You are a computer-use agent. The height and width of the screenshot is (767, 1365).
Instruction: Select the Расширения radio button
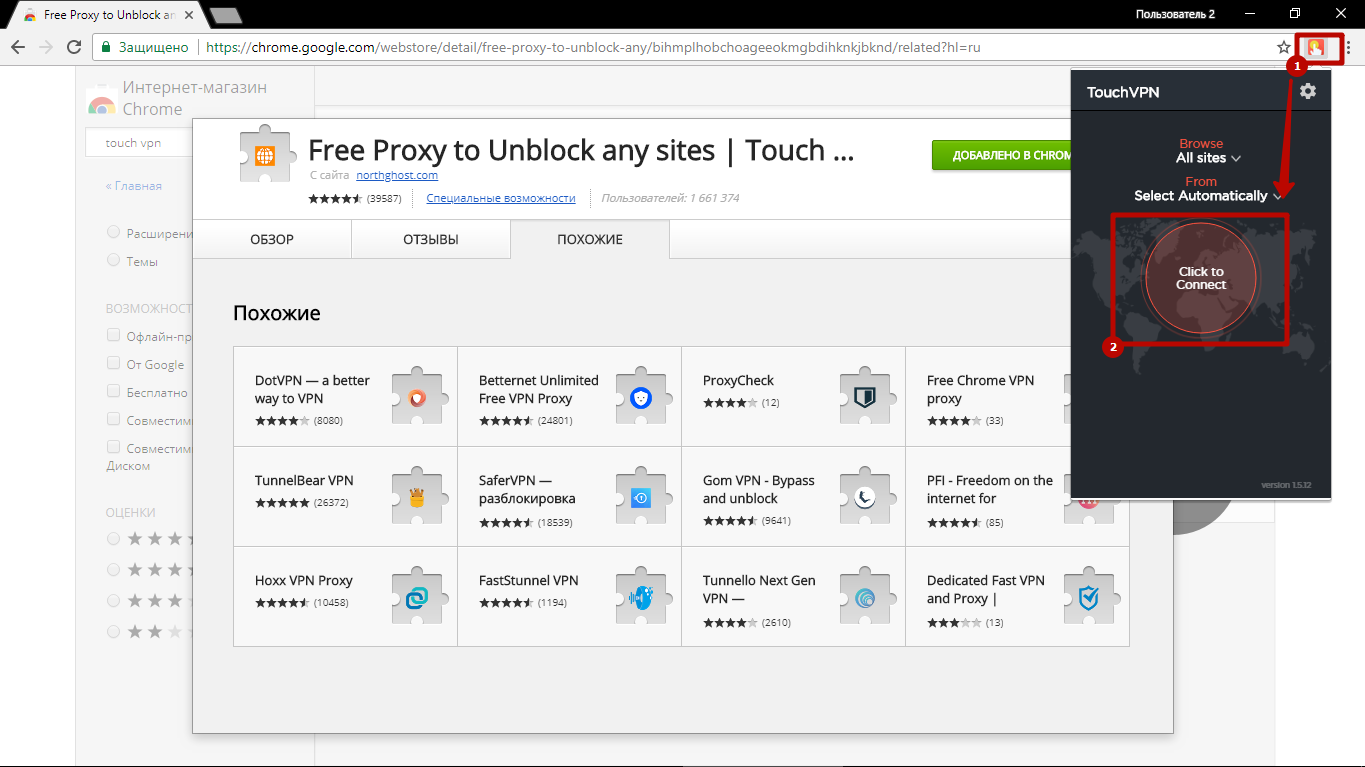click(x=113, y=232)
